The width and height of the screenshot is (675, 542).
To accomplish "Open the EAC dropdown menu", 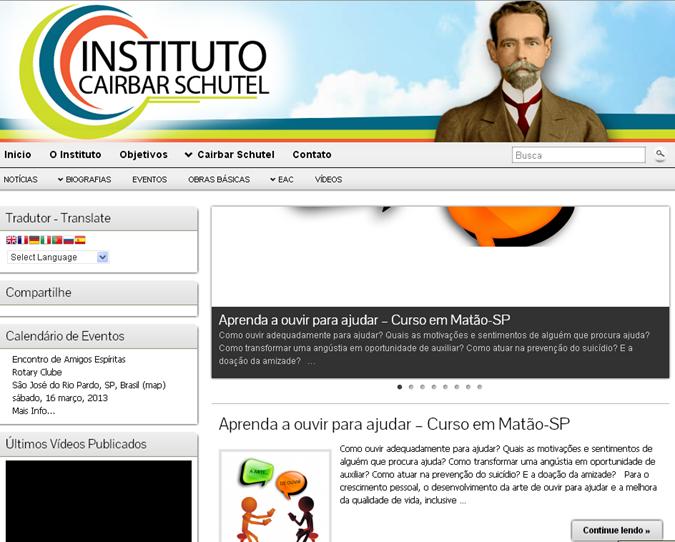I will (282, 180).
